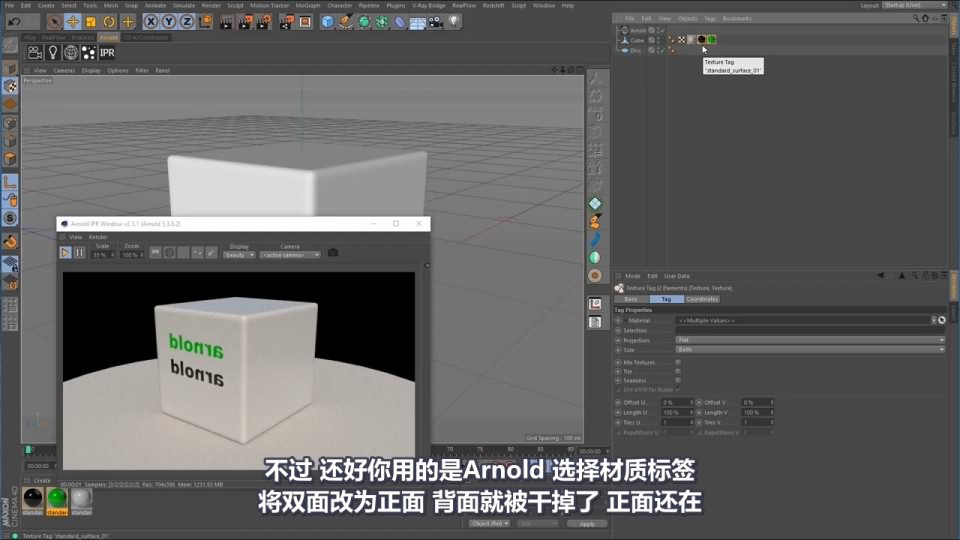
Task: Click the Attribute Manager back arrow
Action: [x=880, y=276]
